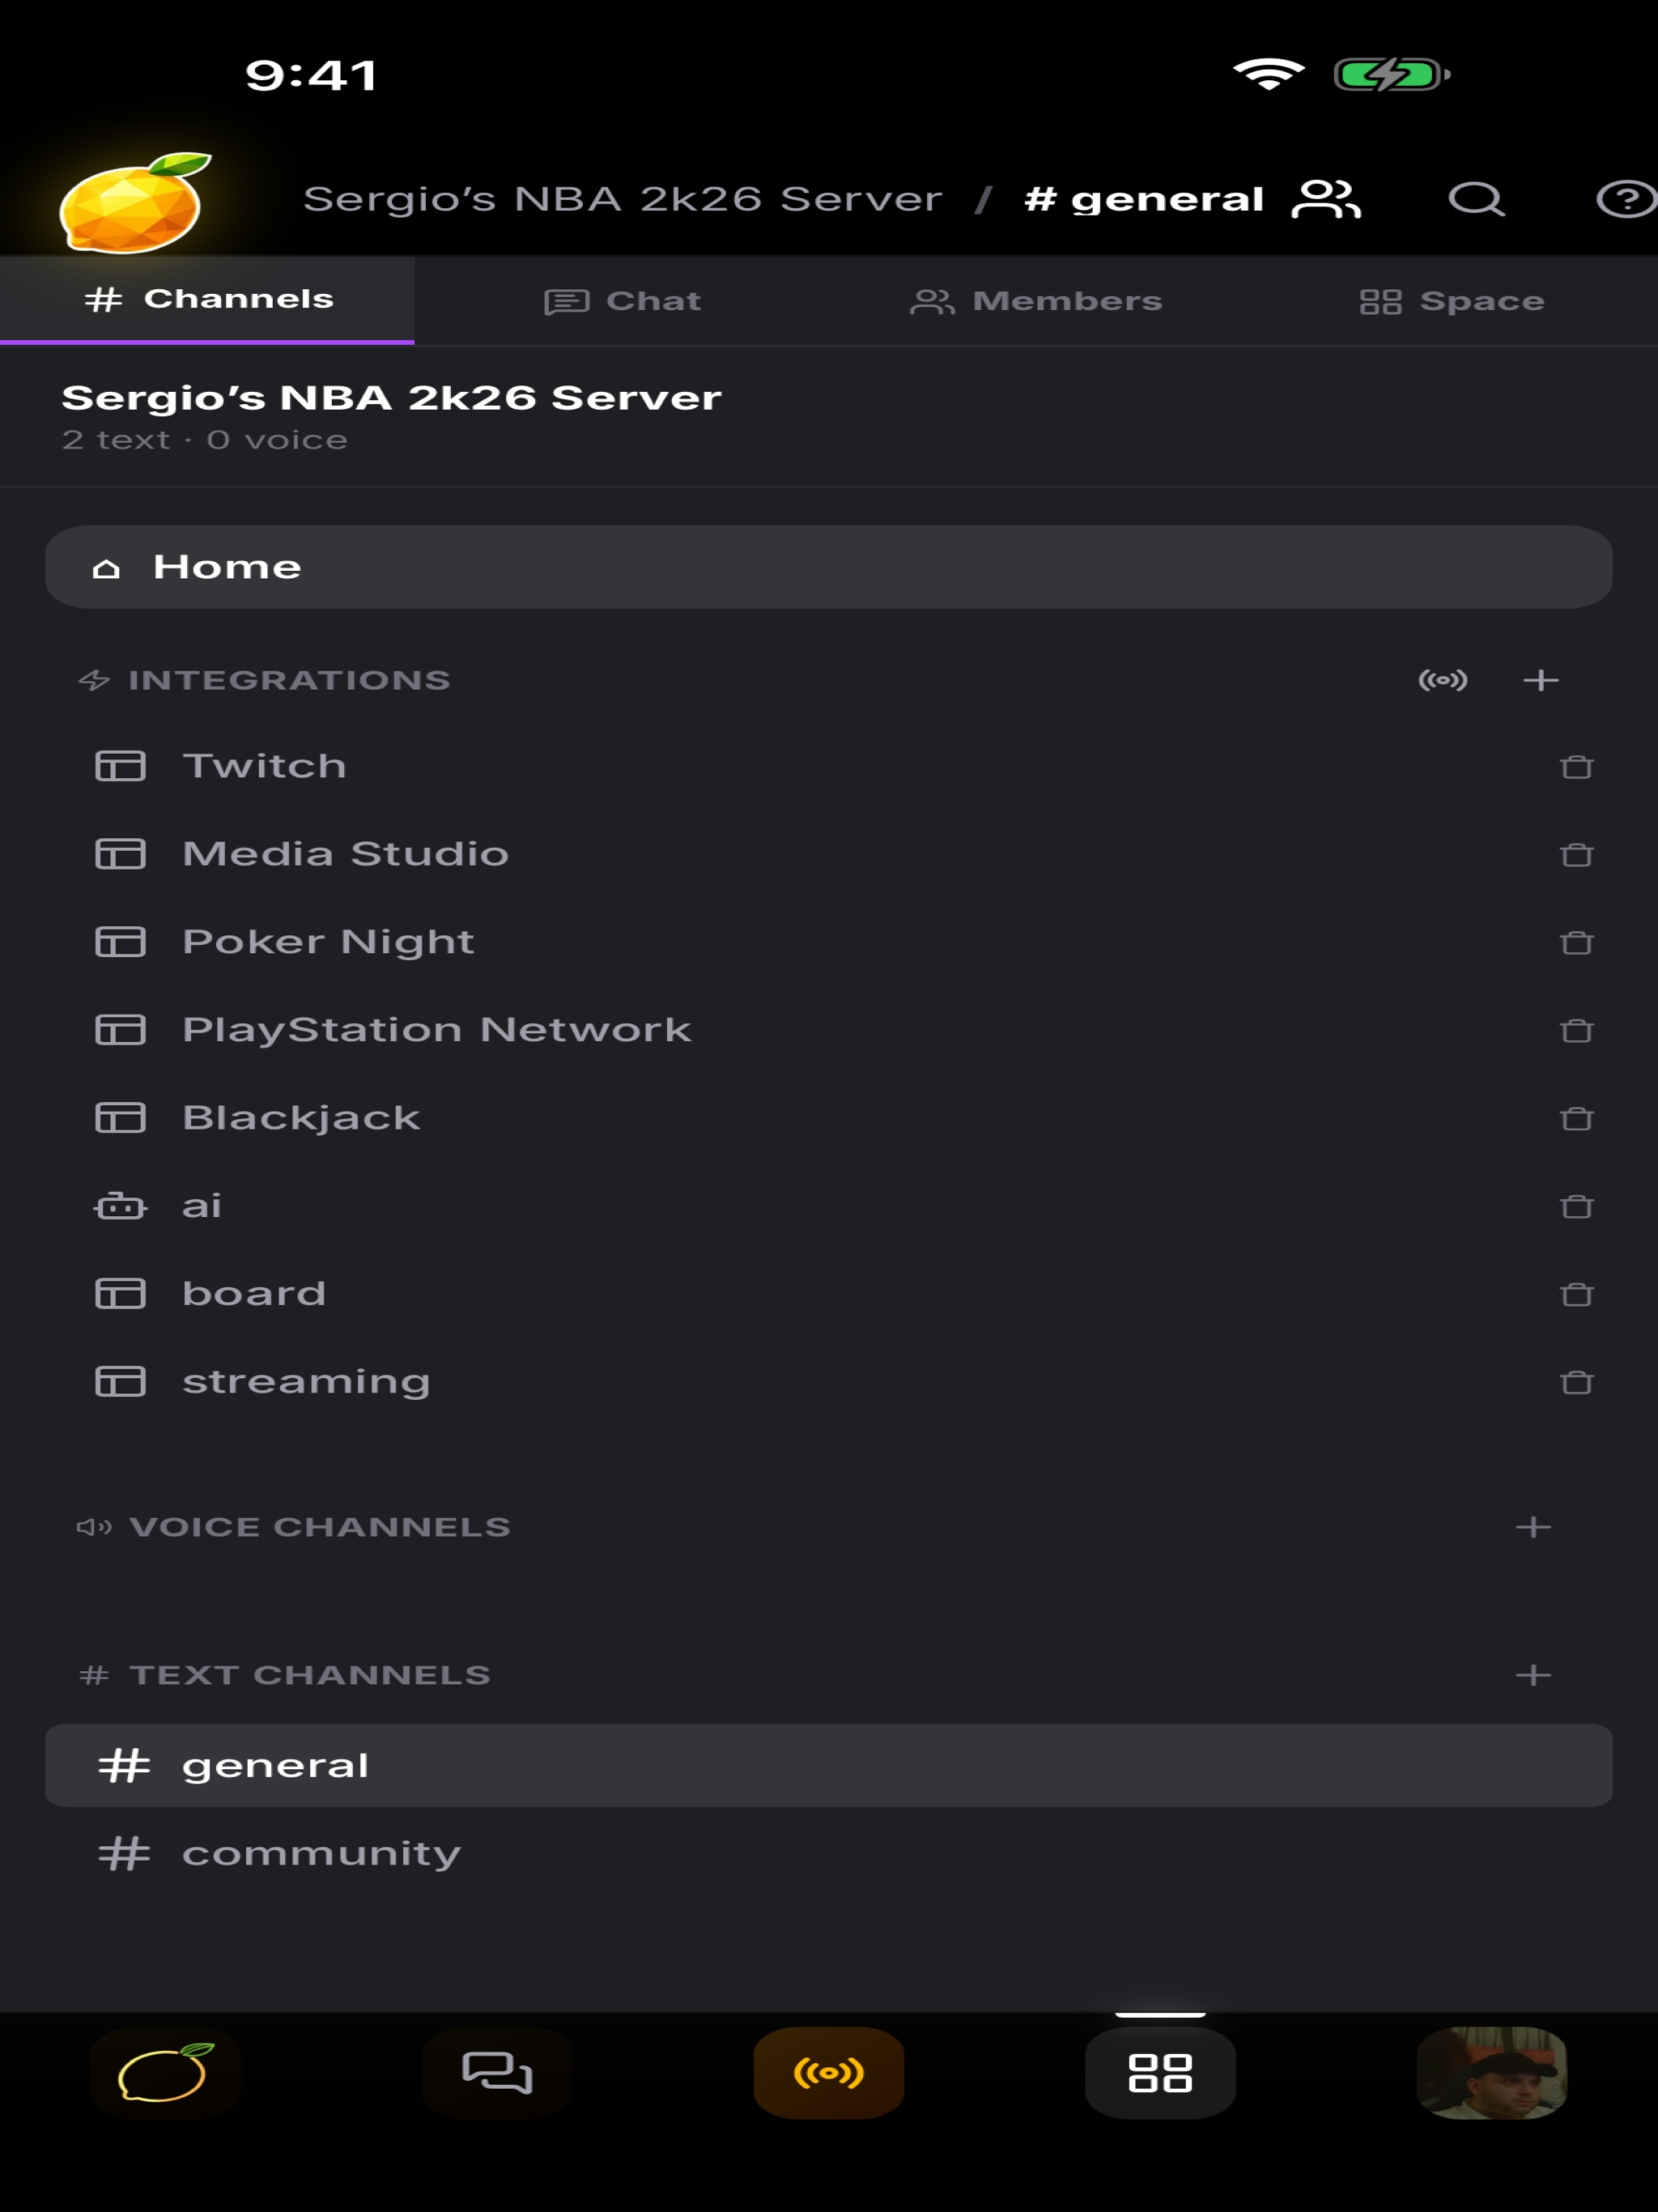Image resolution: width=1658 pixels, height=2212 pixels.
Task: Tap the broadcast icon in Integrations header
Action: (1442, 680)
